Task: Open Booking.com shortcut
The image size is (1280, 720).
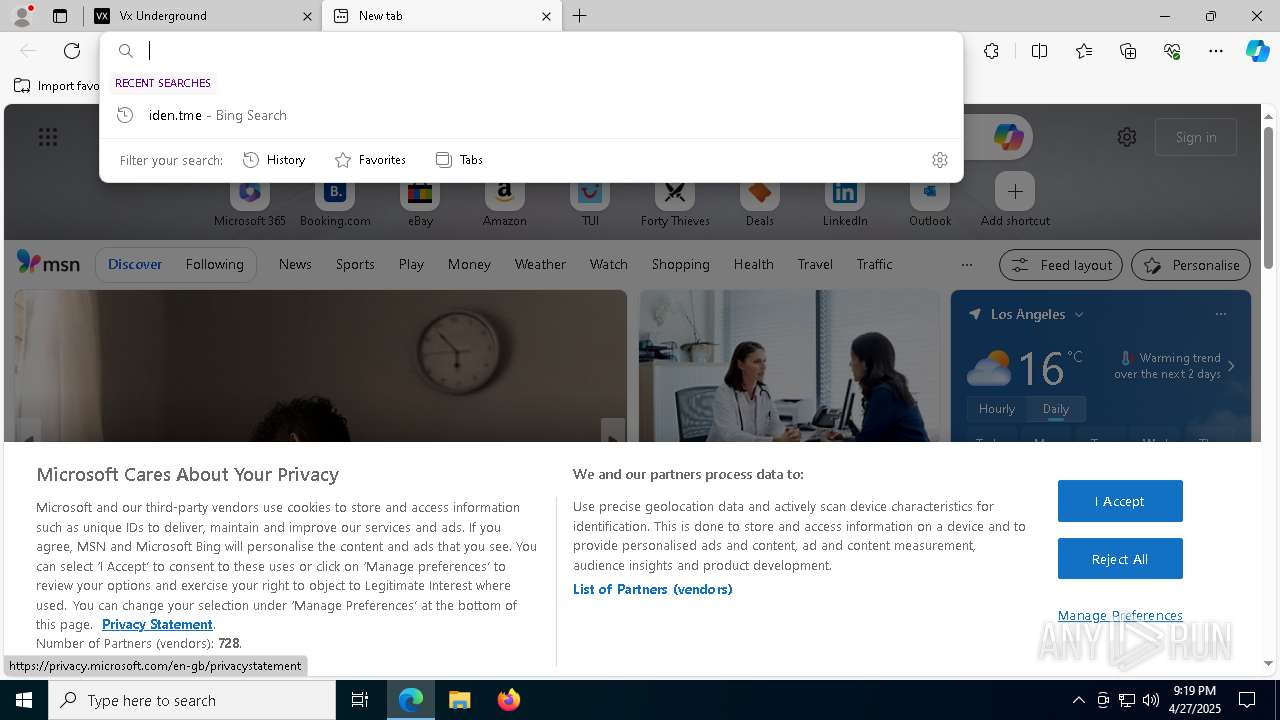Action: coord(335,203)
